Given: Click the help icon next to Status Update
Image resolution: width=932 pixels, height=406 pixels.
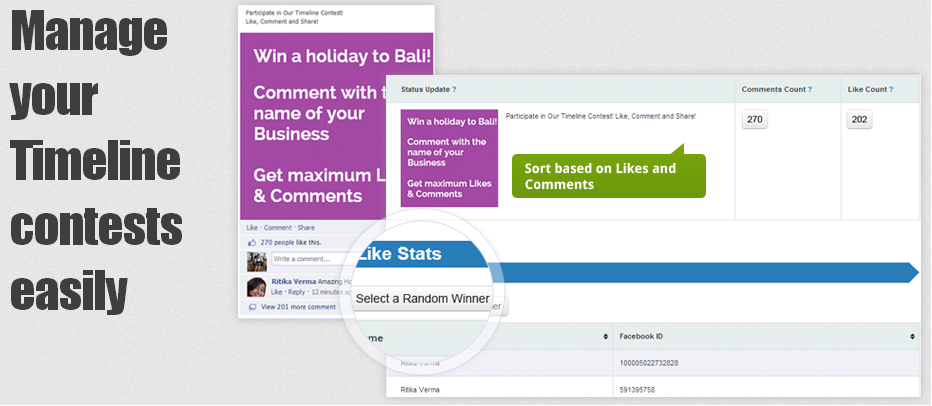Looking at the screenshot, I should 454,89.
